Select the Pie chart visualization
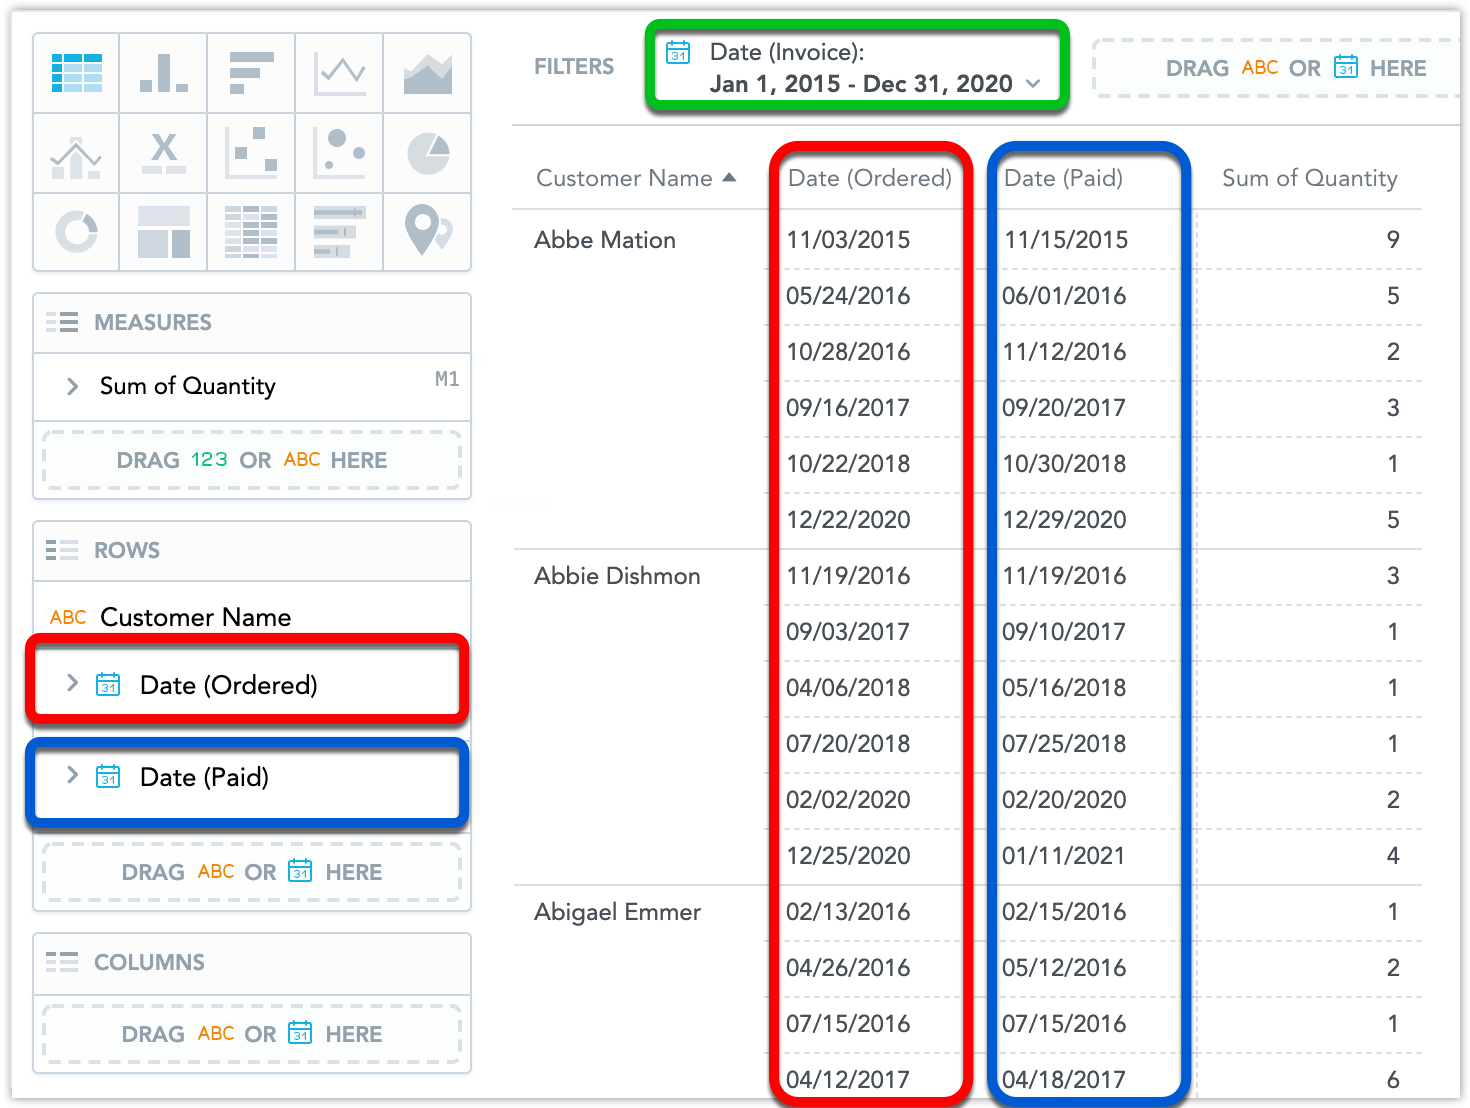This screenshot has width=1470, height=1108. (x=427, y=153)
